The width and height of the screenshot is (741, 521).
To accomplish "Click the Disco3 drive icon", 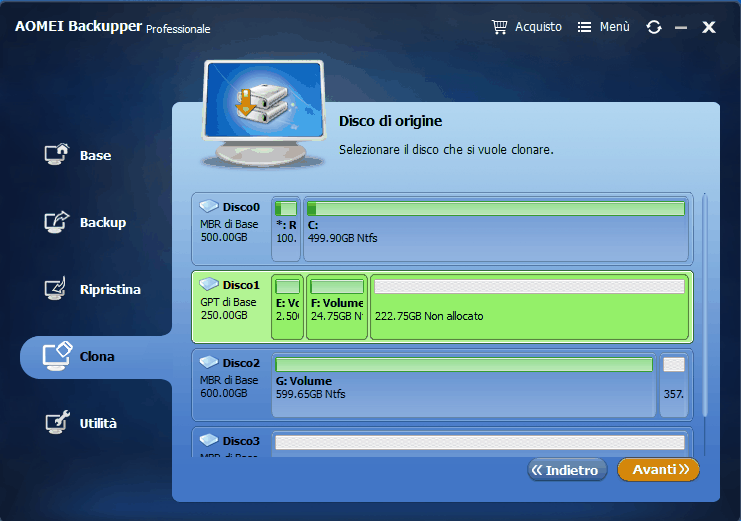I will click(x=208, y=440).
